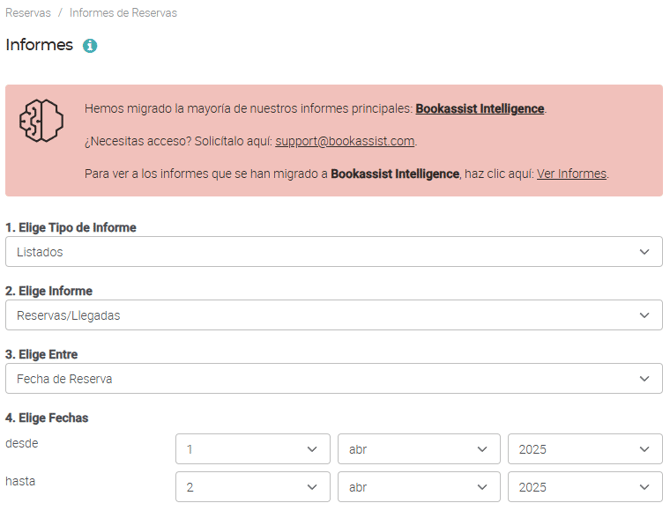
Task: Click the Informes page heading
Action: (39, 45)
